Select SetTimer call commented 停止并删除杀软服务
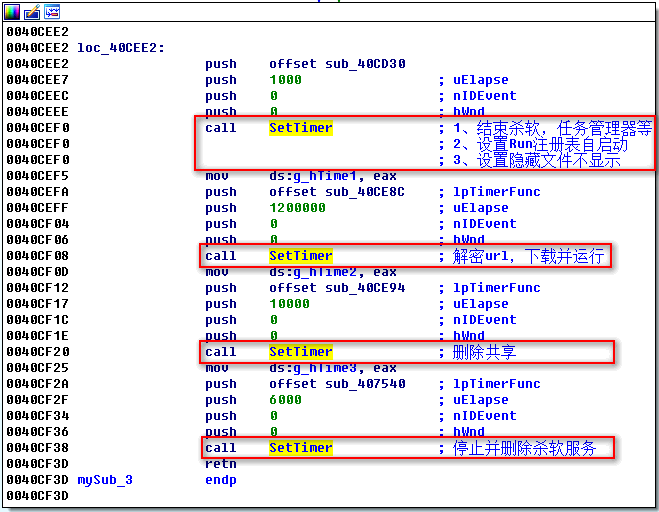This screenshot has height=512, width=659. click(300, 448)
